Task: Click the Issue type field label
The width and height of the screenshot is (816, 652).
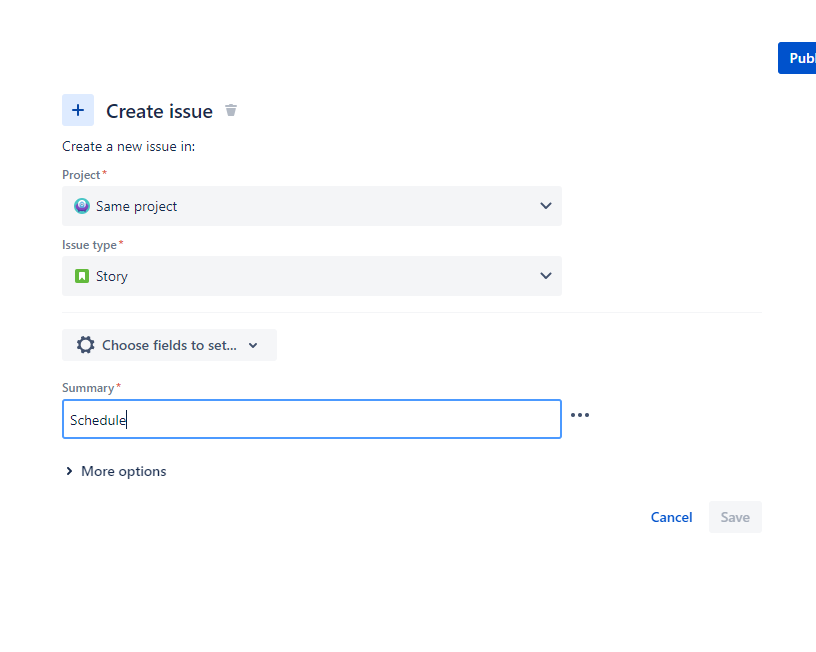Action: [x=90, y=245]
